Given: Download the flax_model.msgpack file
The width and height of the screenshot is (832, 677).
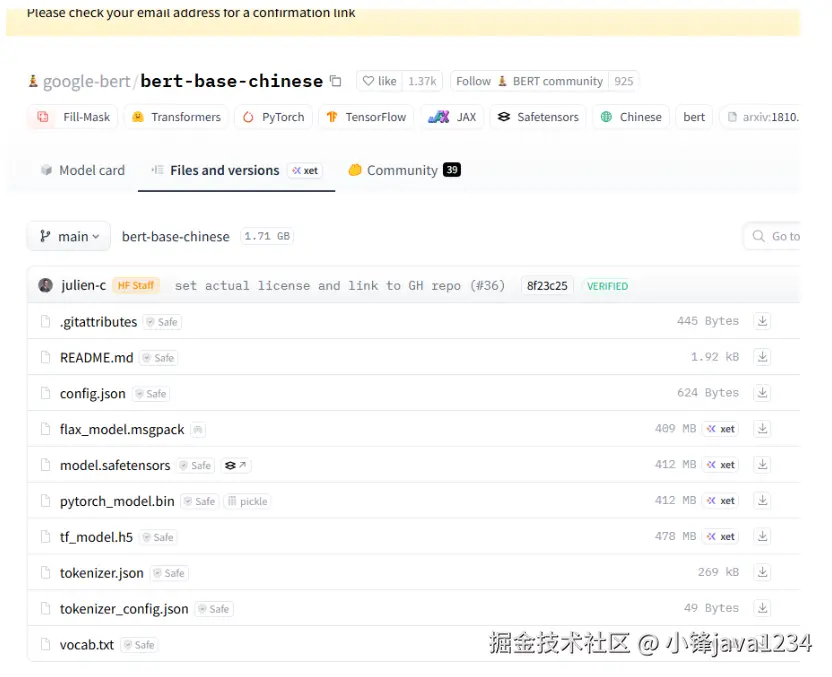Looking at the screenshot, I should 762,429.
